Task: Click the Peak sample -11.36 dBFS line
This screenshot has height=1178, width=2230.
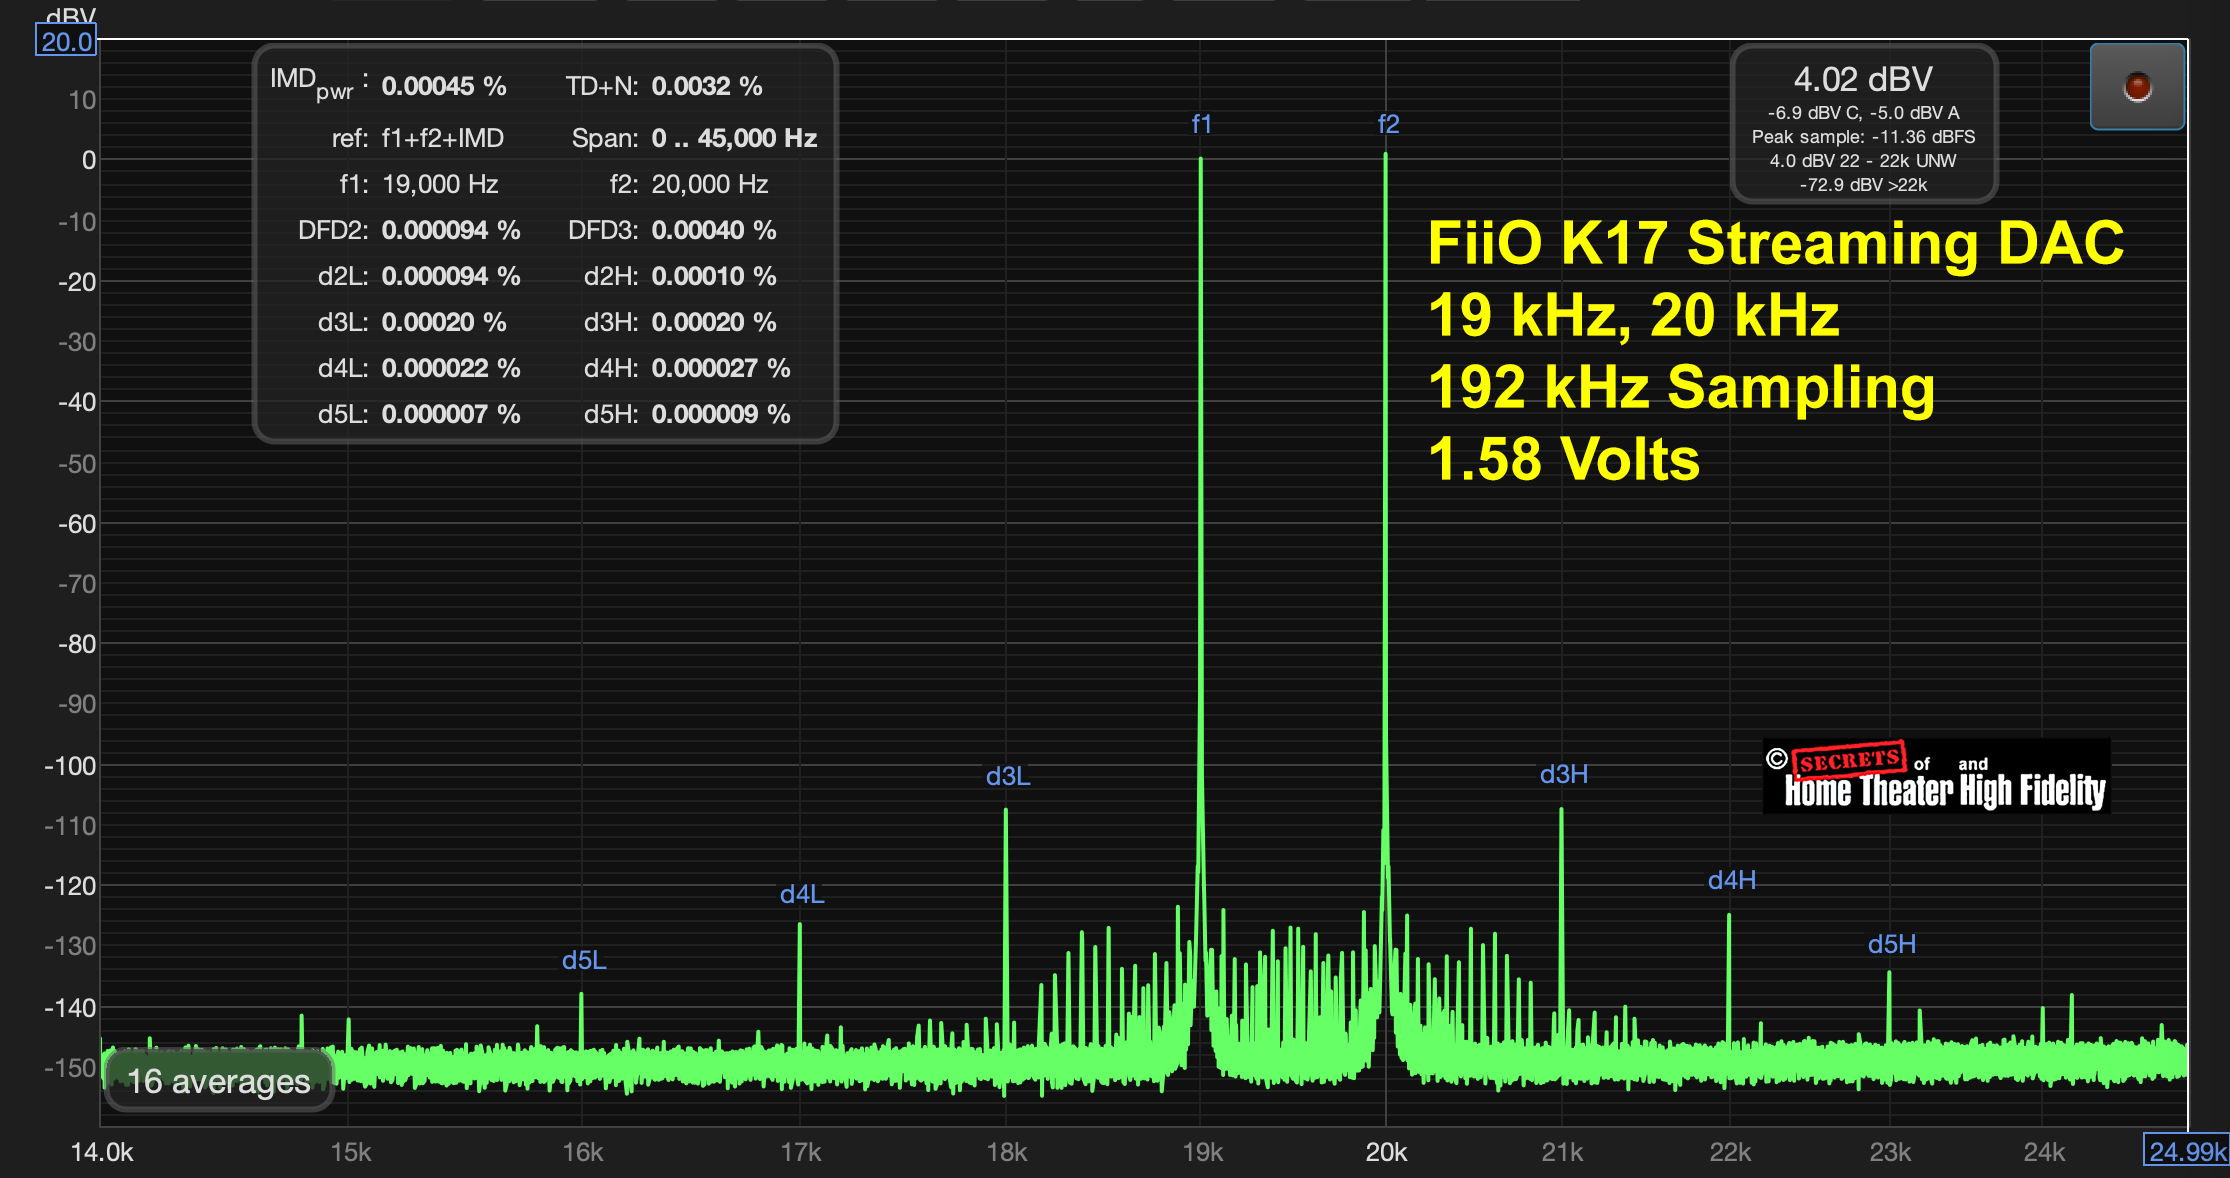Action: (1863, 137)
